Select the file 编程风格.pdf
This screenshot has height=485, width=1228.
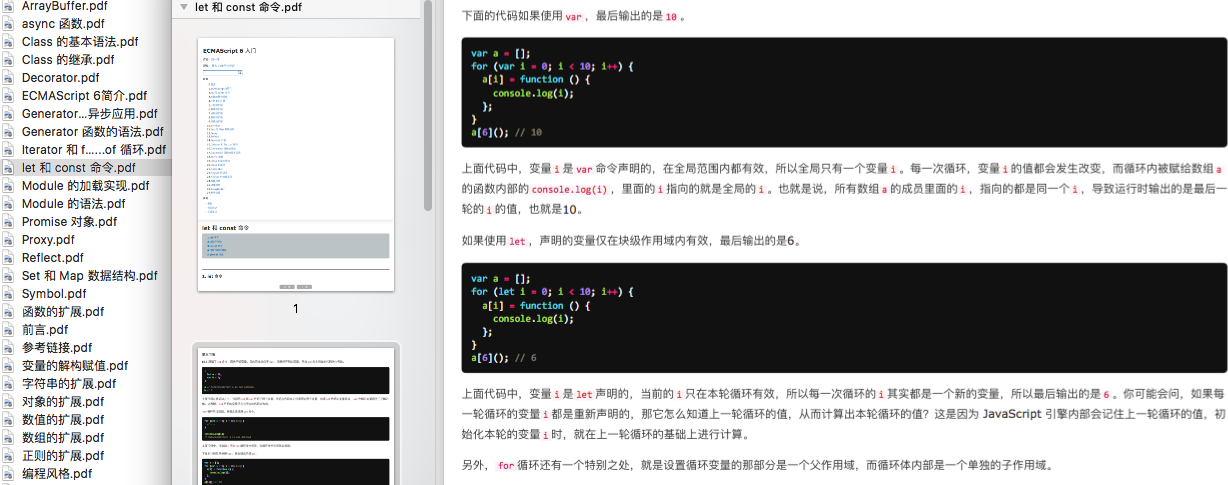(x=57, y=473)
